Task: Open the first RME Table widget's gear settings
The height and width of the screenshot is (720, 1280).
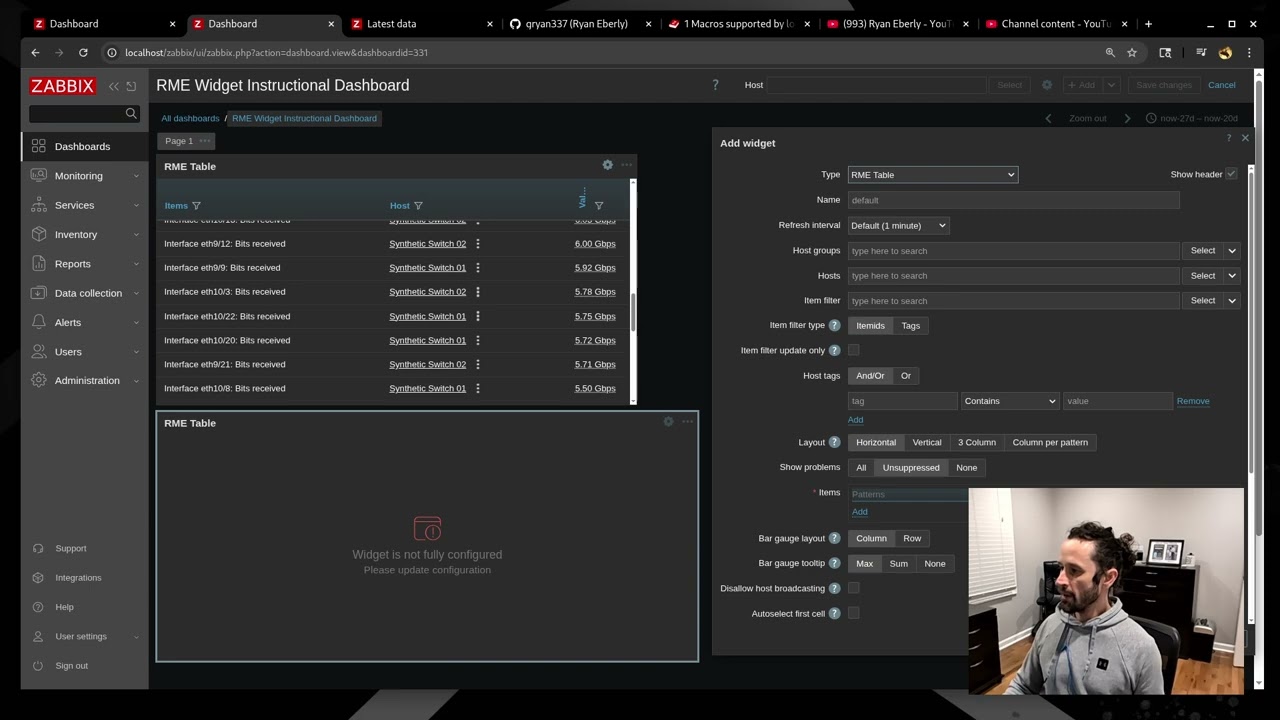Action: click(607, 165)
